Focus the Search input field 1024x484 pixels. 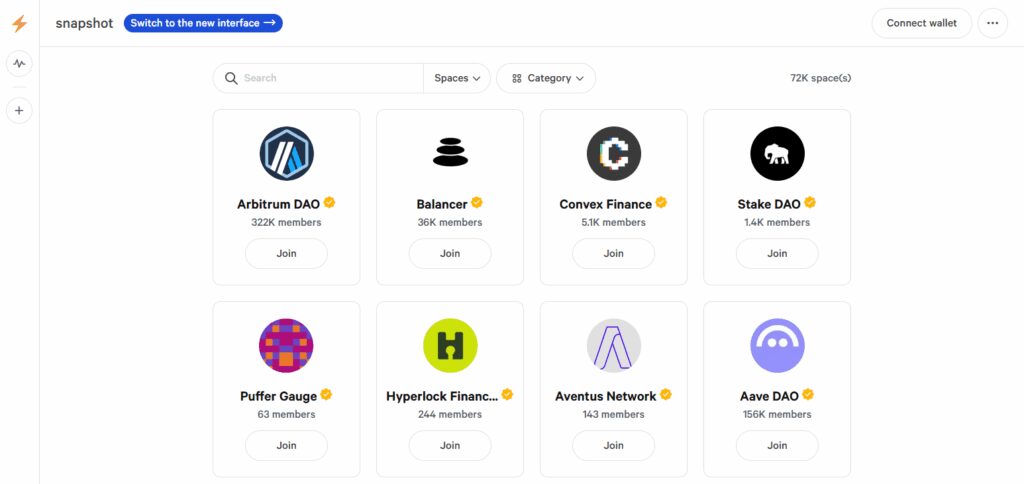319,78
